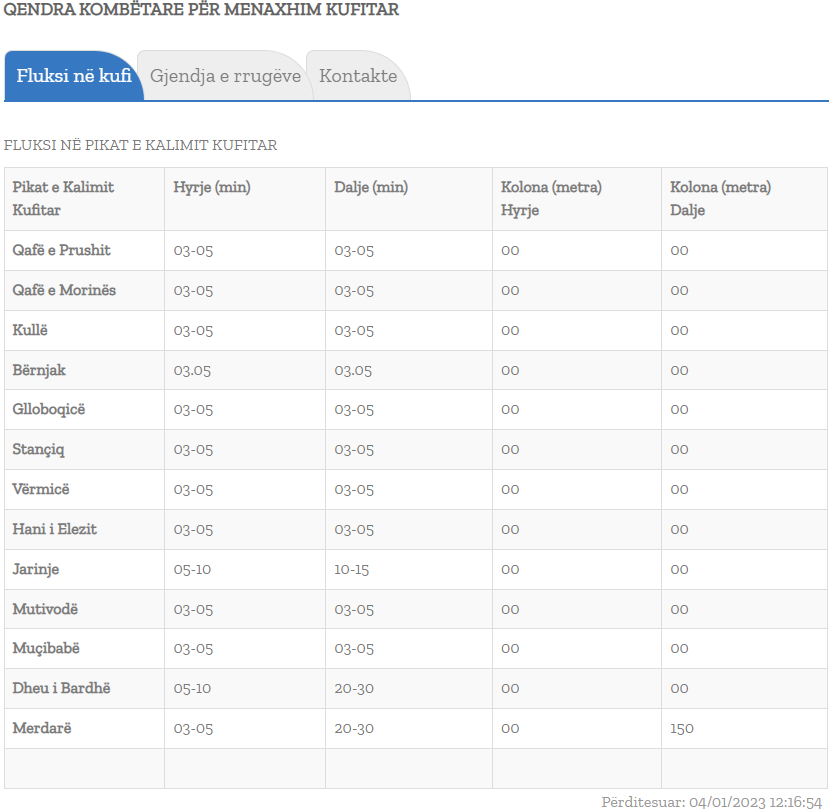Click Jarinje exit time 10-15
The image size is (837, 810).
coord(352,569)
